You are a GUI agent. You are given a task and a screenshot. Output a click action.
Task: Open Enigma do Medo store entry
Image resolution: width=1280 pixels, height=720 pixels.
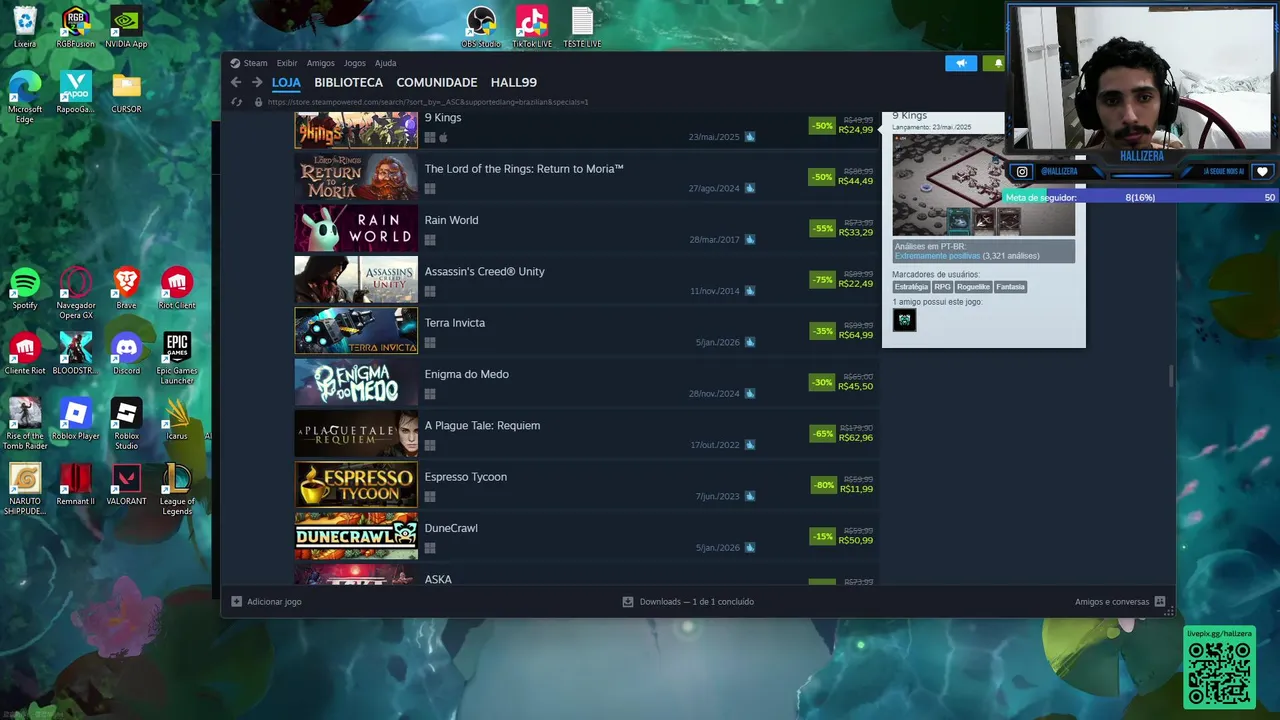(x=586, y=382)
